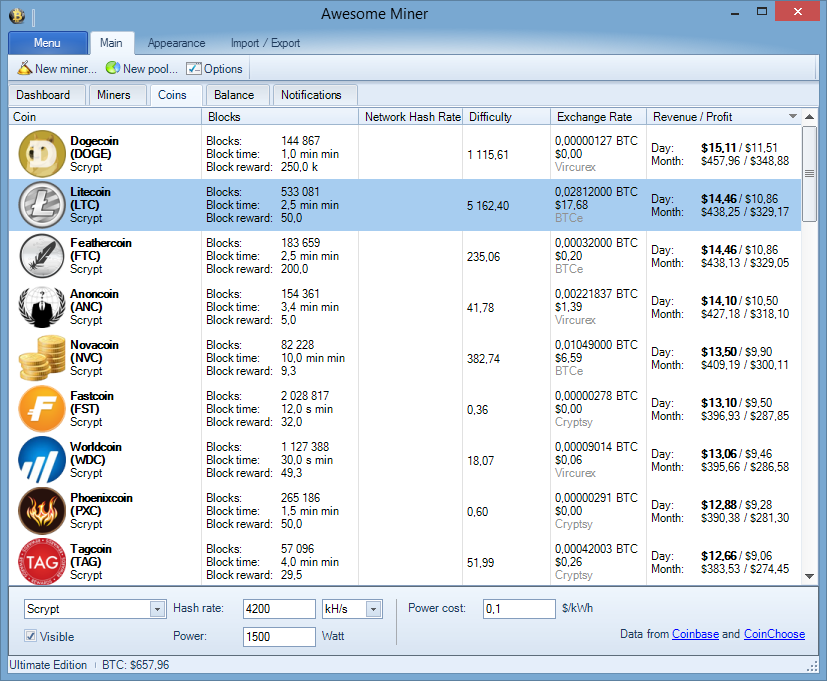
Task: Click the New pool globe icon
Action: 112,68
